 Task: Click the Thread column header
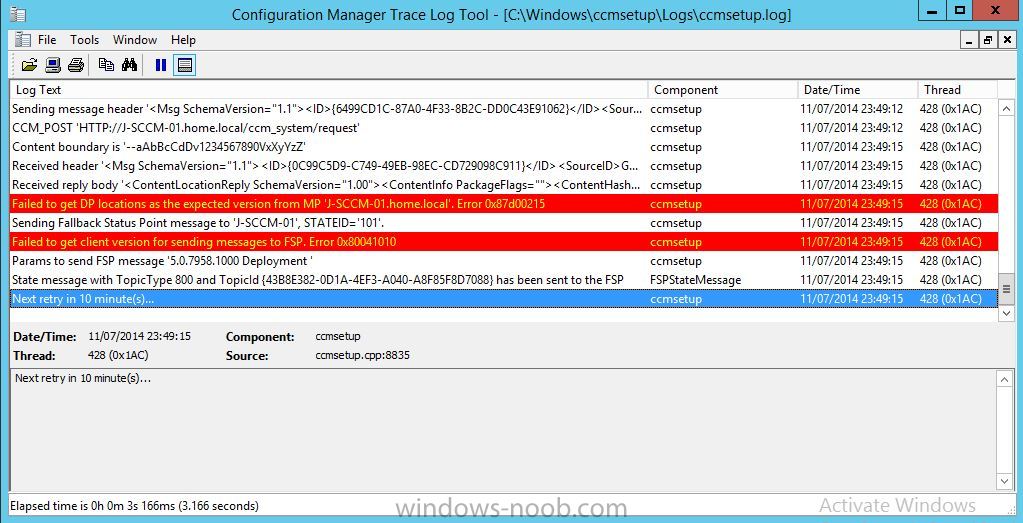958,90
